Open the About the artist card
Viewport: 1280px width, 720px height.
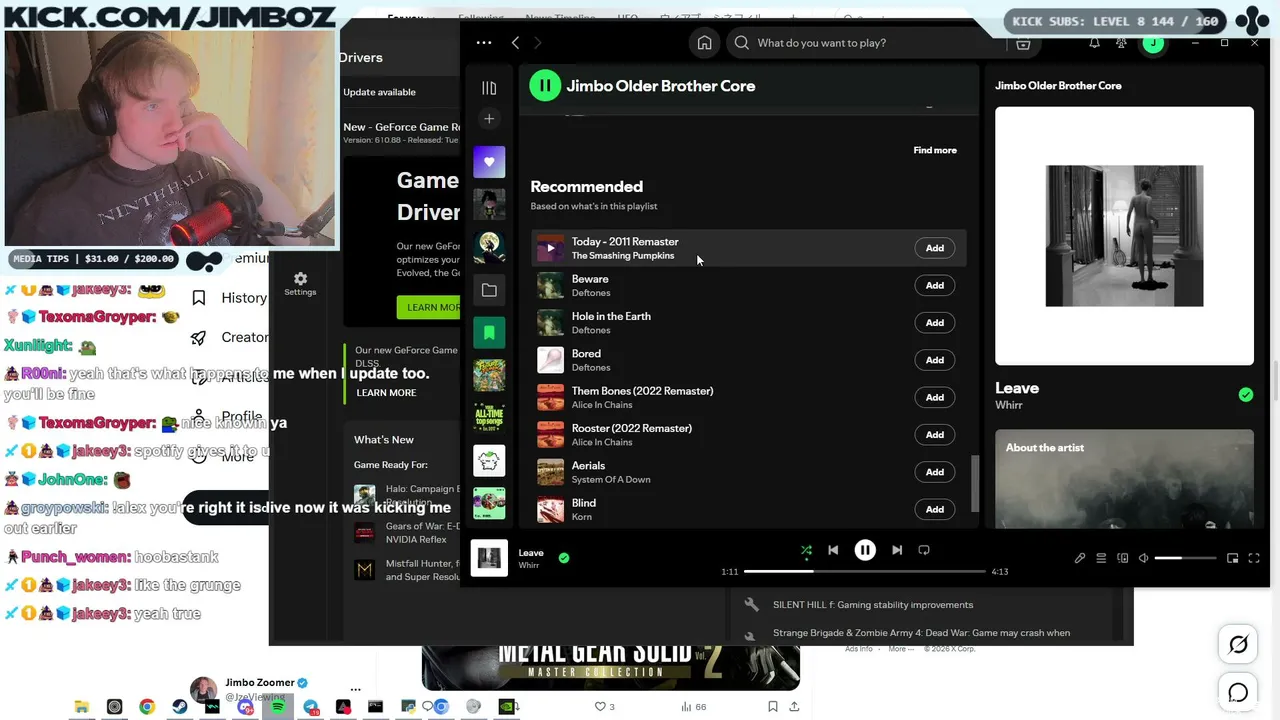[1124, 479]
